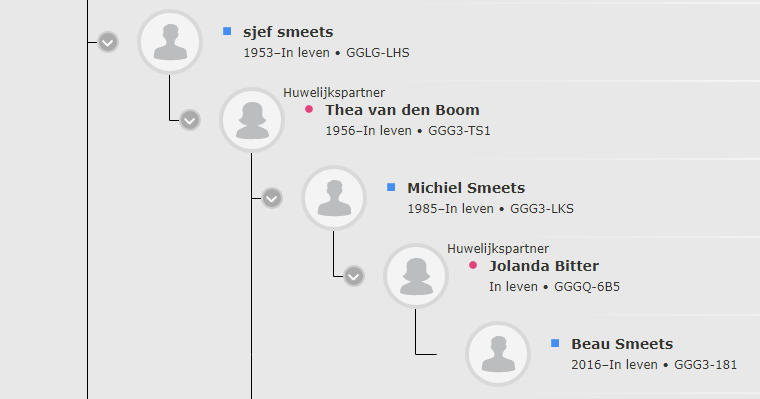Open Beau Smeets name link

(622, 344)
